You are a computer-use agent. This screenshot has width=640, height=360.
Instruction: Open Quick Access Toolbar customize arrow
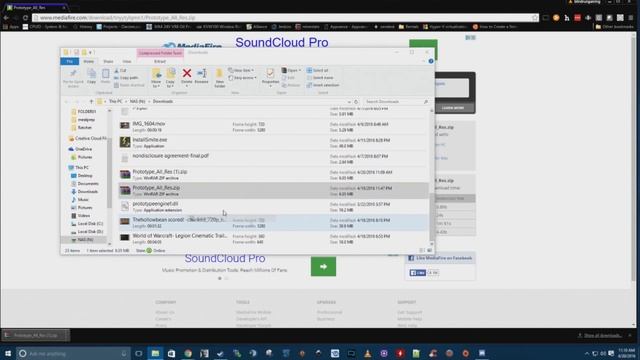pyautogui.click(x=91, y=52)
